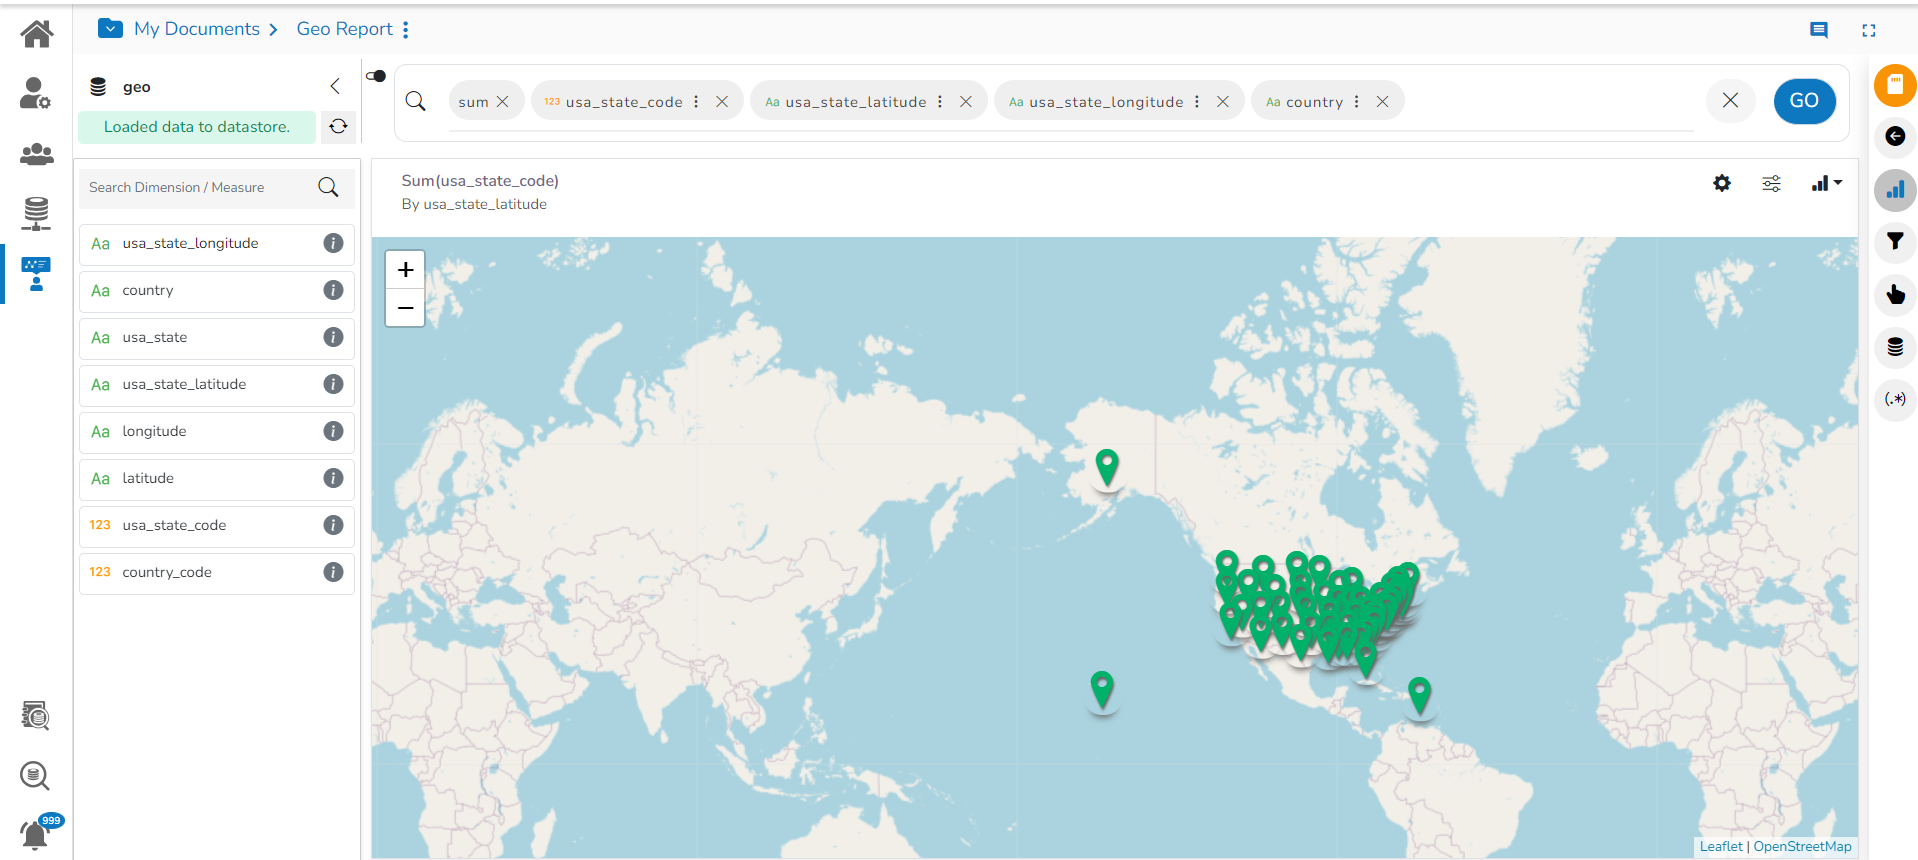The height and width of the screenshot is (860, 1918).
Task: Show info for usa_state_longitude field
Action: 333,243
